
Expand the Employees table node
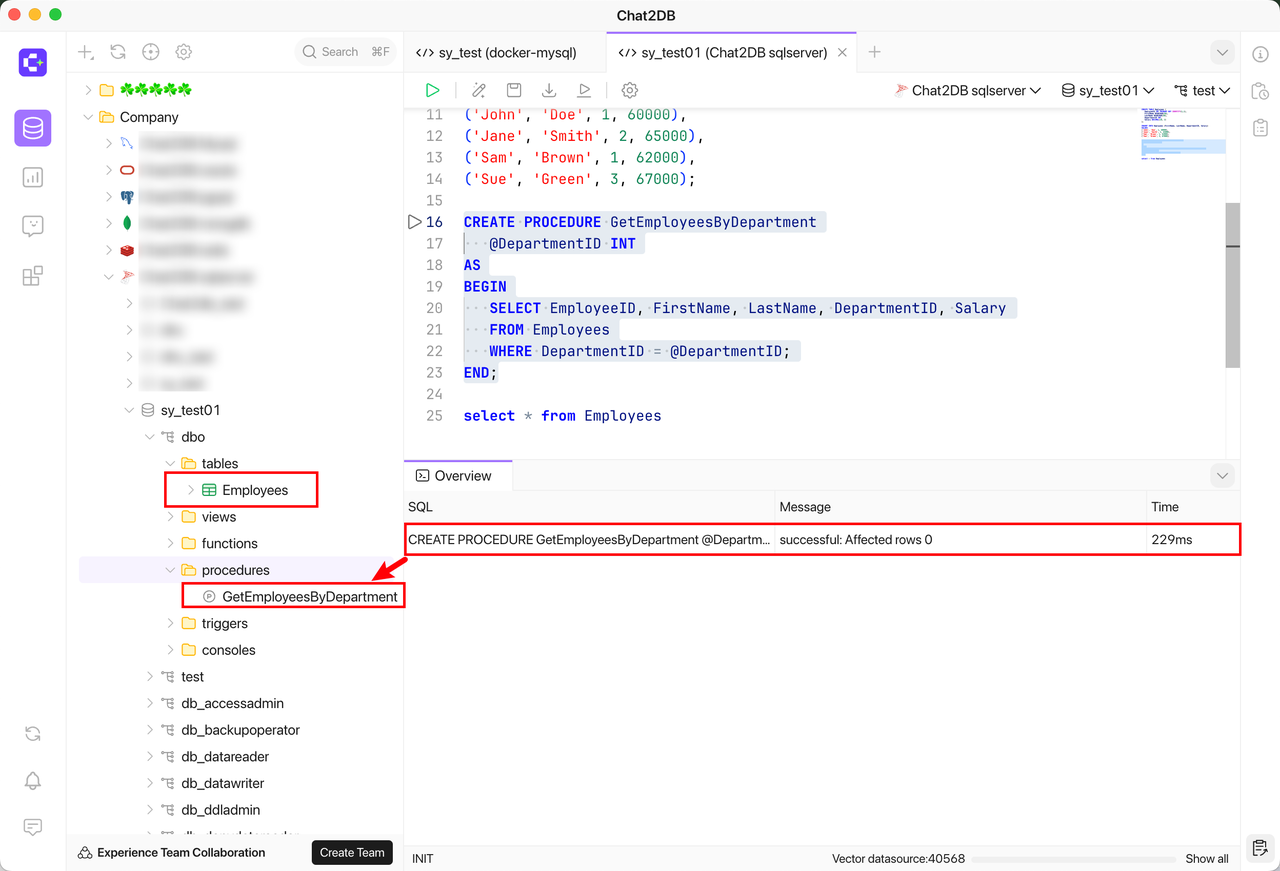tap(191, 490)
